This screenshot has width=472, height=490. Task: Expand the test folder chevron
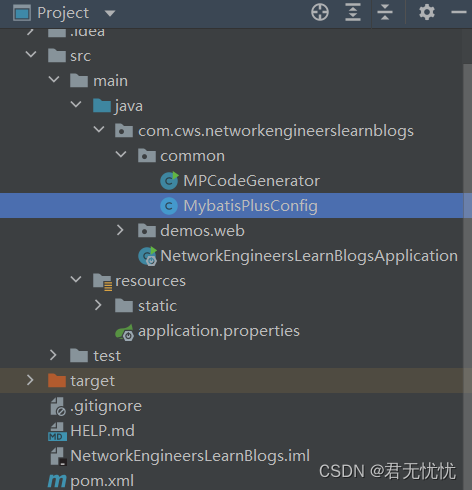pyautogui.click(x=53, y=355)
